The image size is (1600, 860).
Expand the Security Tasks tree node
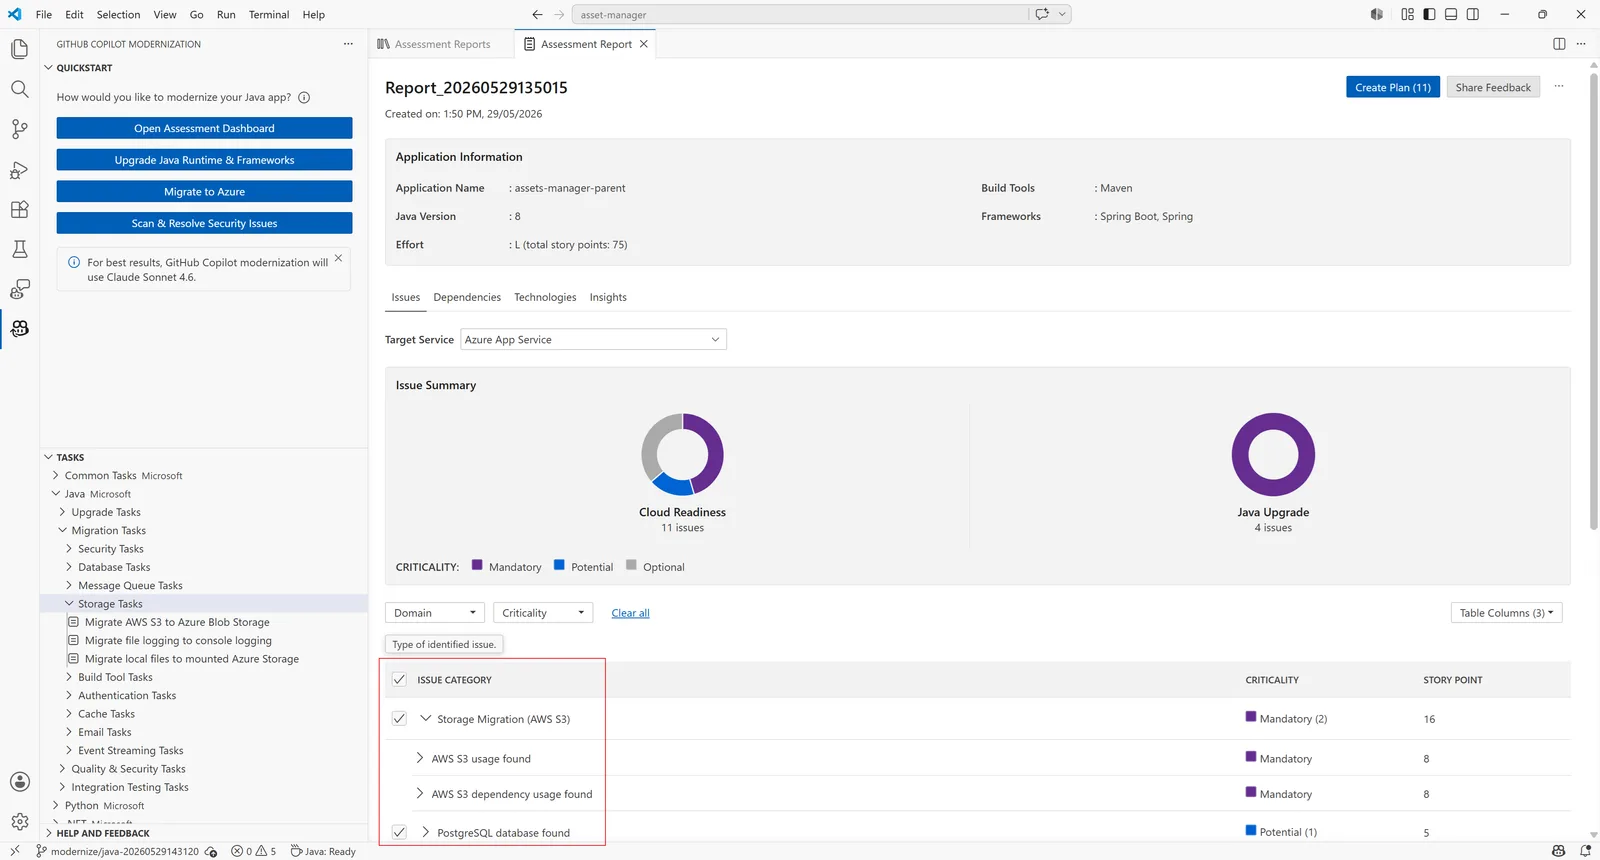[69, 549]
